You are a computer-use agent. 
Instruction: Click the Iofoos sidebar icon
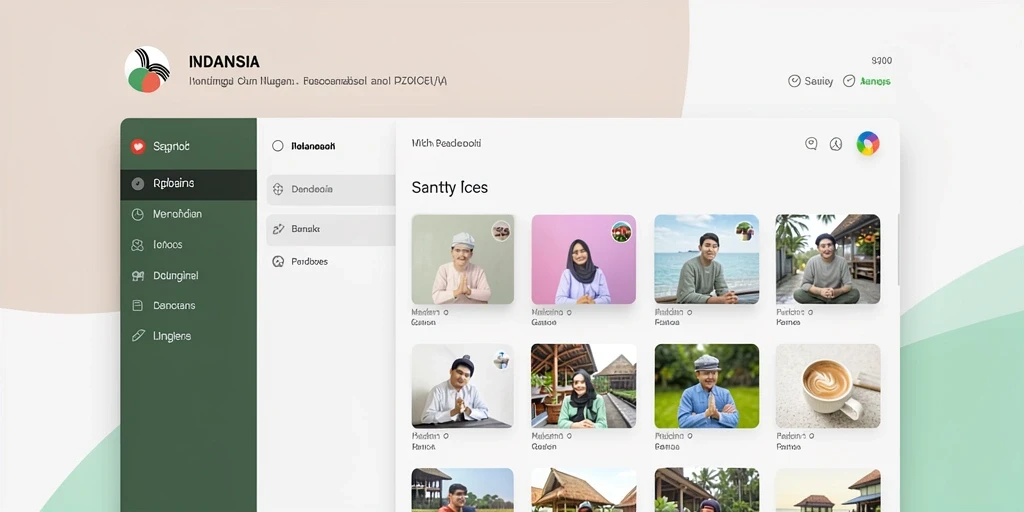(x=137, y=245)
